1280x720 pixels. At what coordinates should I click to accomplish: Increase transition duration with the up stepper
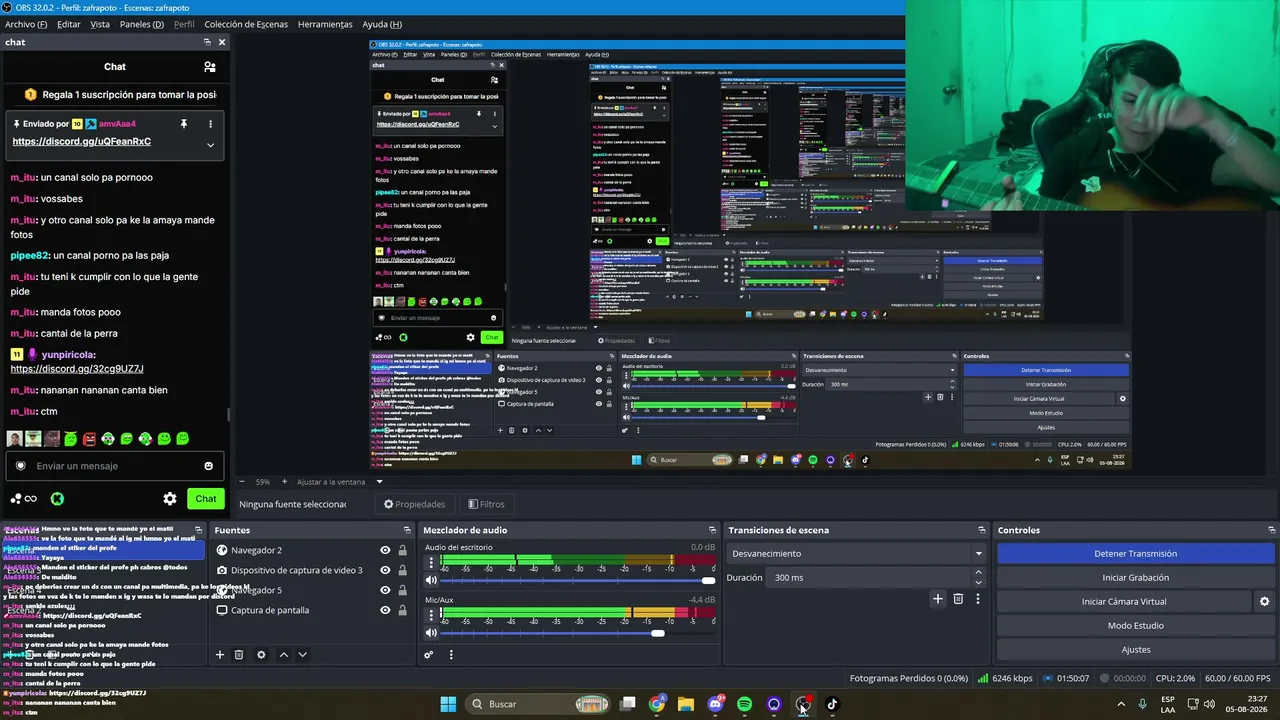(978, 573)
